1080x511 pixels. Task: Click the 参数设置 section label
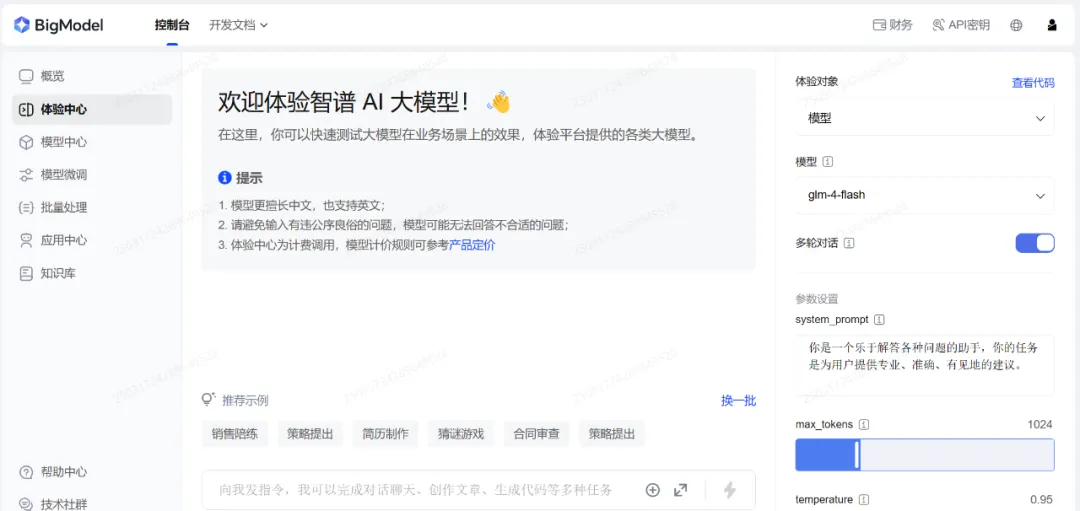[817, 299]
